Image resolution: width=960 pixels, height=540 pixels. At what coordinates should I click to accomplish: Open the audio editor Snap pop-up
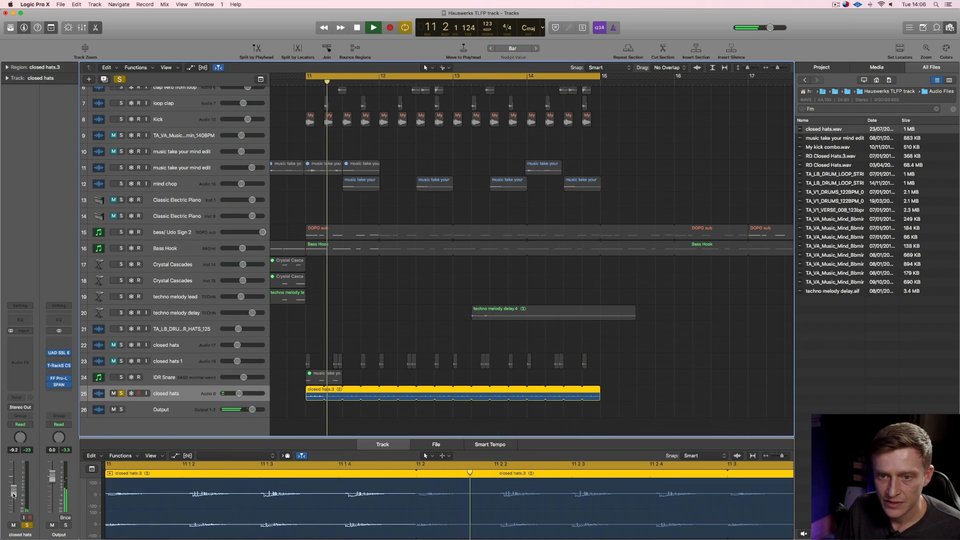(x=704, y=456)
